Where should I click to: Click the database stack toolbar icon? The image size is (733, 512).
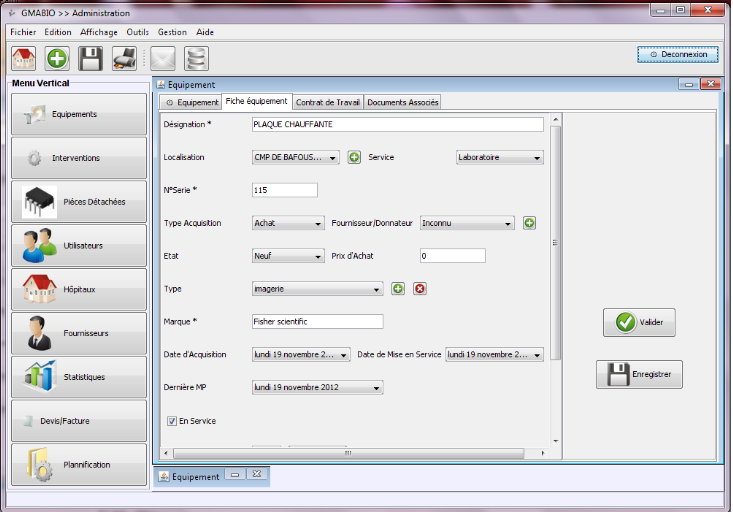(197, 58)
